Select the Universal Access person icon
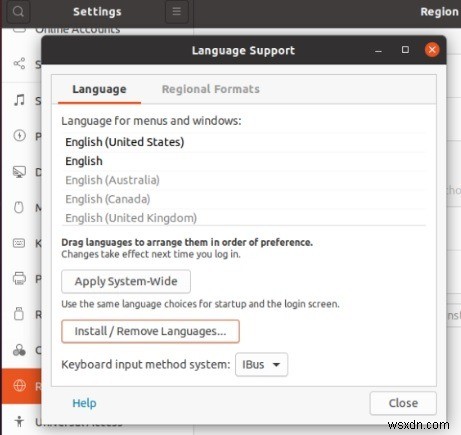Image resolution: width=461 pixels, height=435 pixels. [x=19, y=421]
